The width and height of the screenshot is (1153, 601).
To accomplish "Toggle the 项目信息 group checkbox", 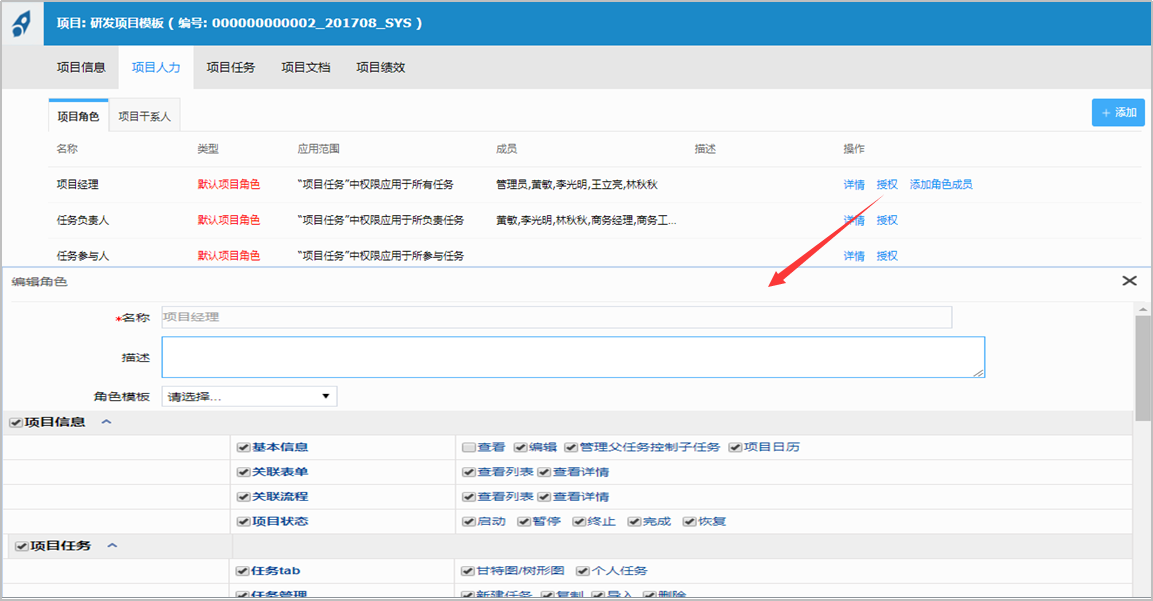I will [x=16, y=423].
